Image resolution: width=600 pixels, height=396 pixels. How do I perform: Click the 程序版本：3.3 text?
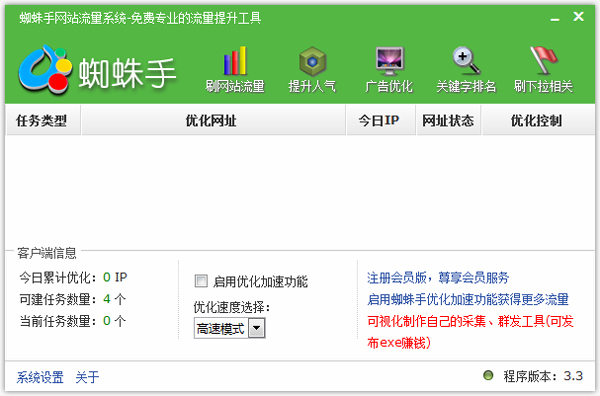point(543,376)
